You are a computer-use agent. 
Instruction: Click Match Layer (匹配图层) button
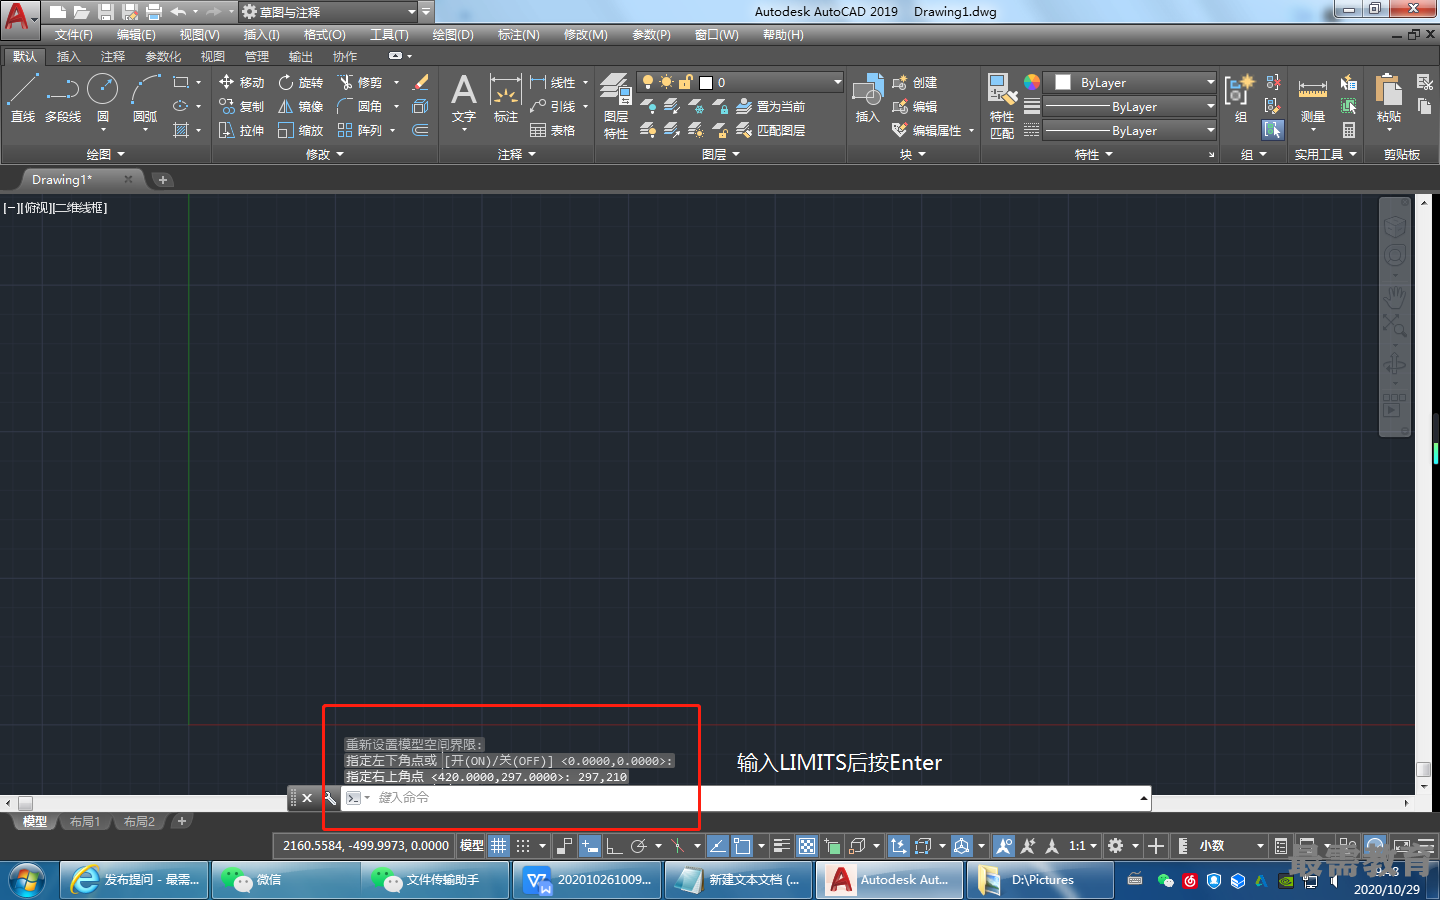(770, 130)
